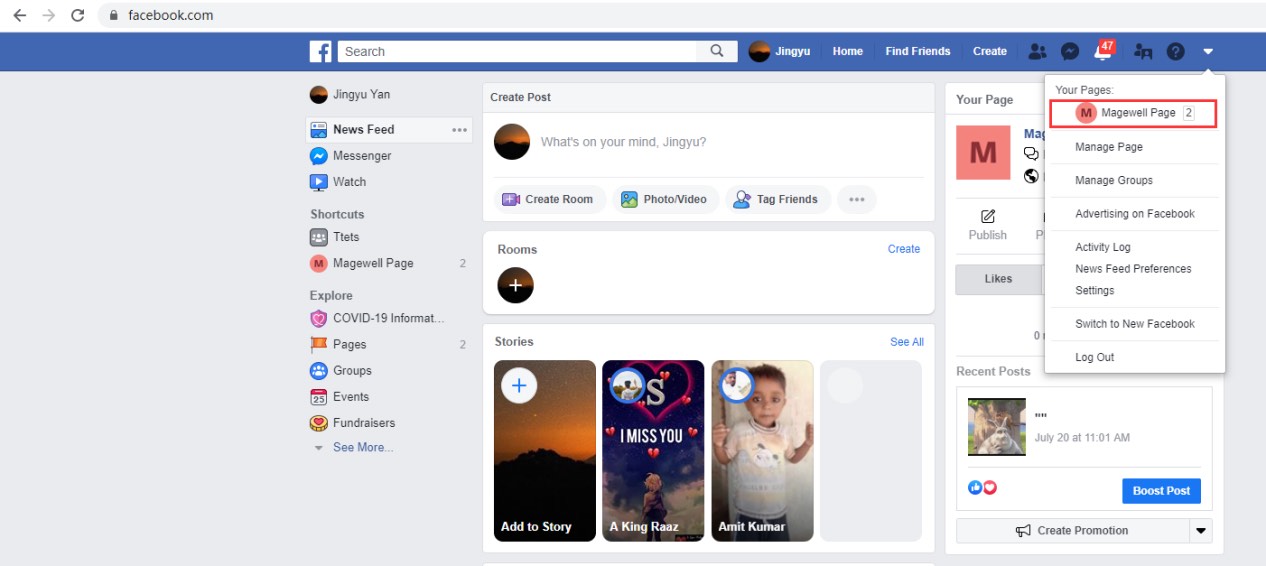Open Ttets shortcut in sidebar
This screenshot has height=566, width=1266.
334,237
